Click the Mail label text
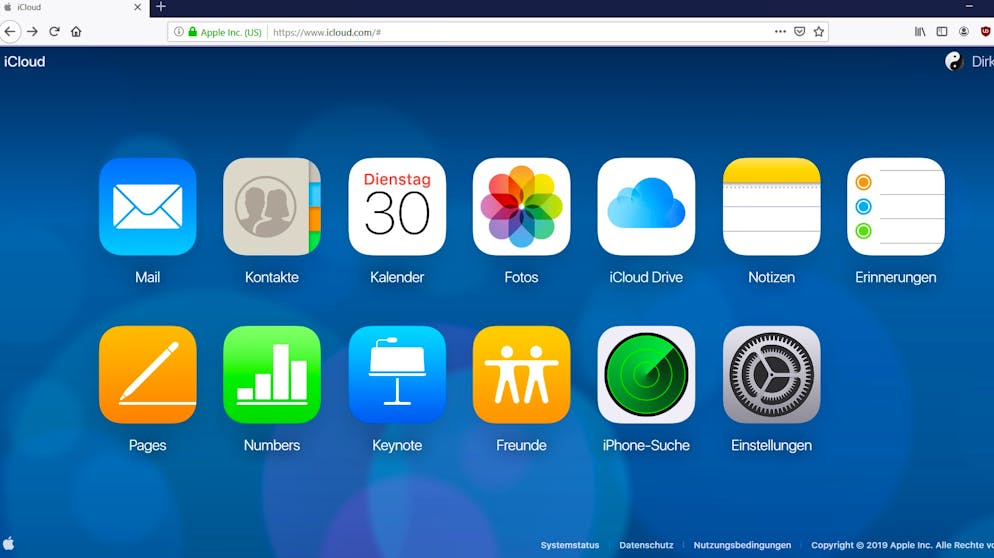This screenshot has height=558, width=994. pos(148,277)
